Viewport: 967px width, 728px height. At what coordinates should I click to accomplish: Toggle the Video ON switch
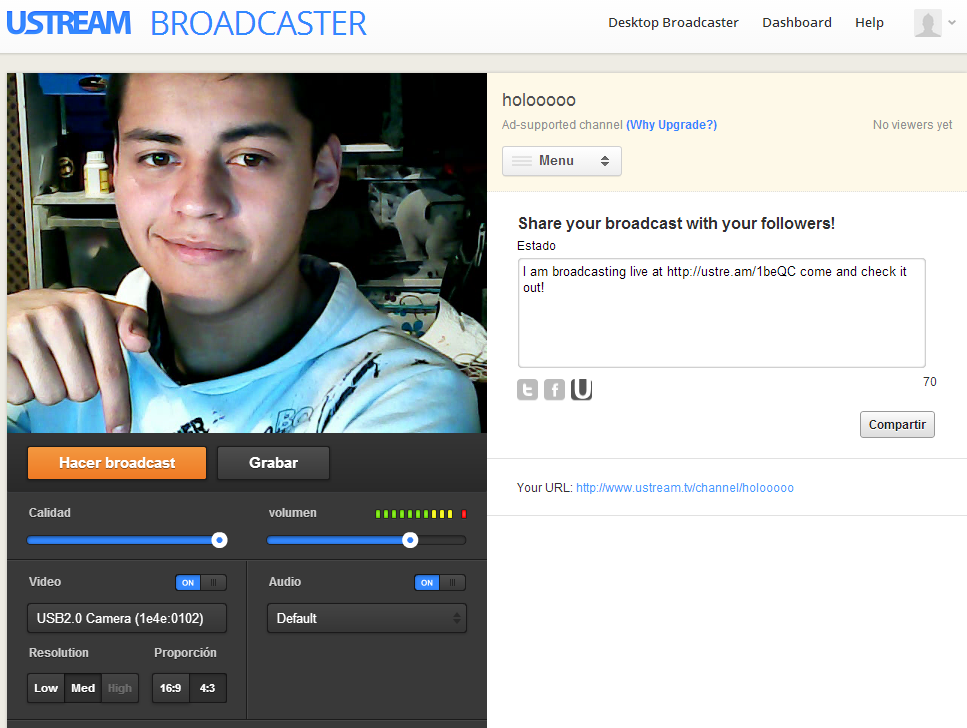coord(201,582)
